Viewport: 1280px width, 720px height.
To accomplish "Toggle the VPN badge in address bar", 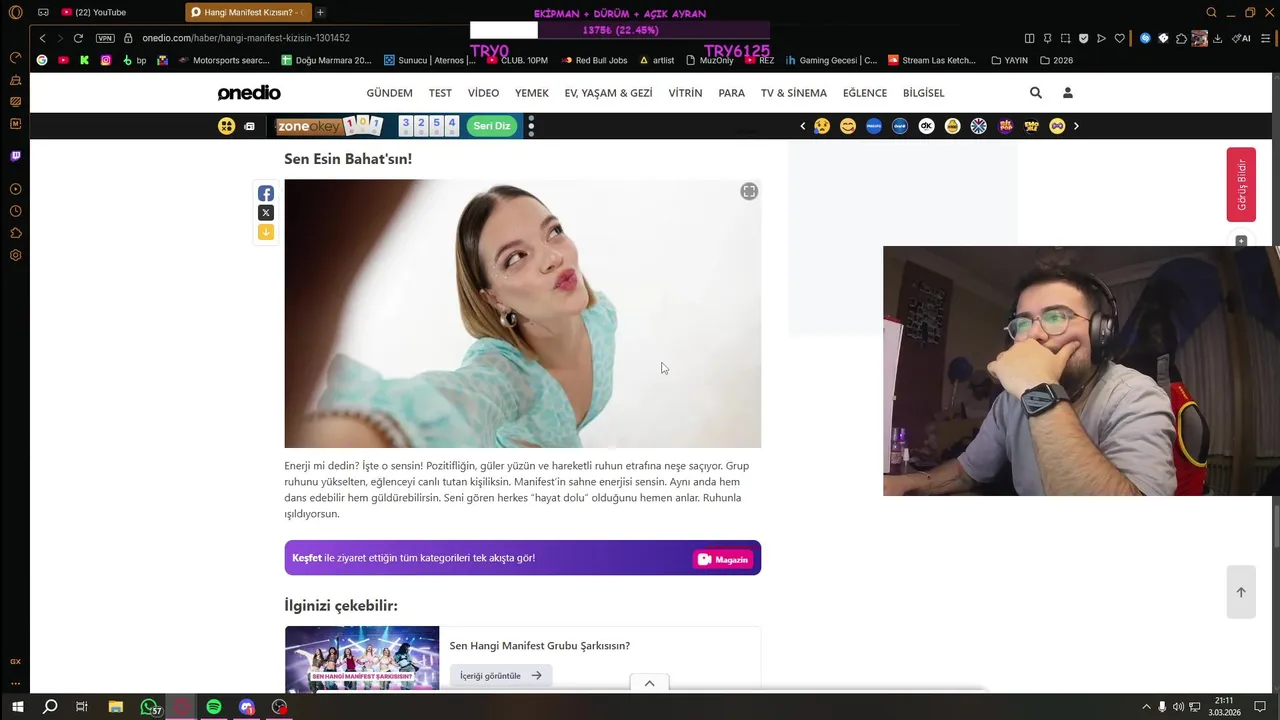I will click(x=105, y=38).
